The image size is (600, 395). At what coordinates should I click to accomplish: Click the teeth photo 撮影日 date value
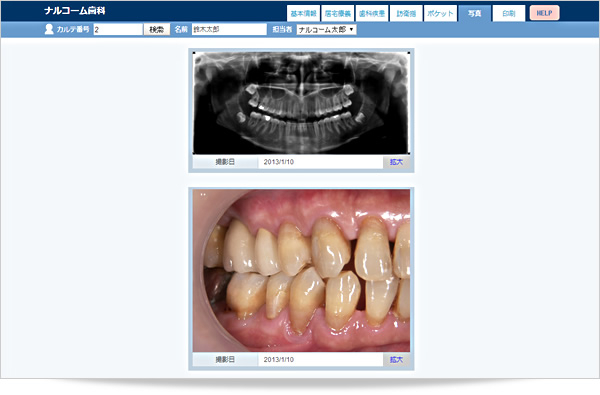[x=279, y=359]
